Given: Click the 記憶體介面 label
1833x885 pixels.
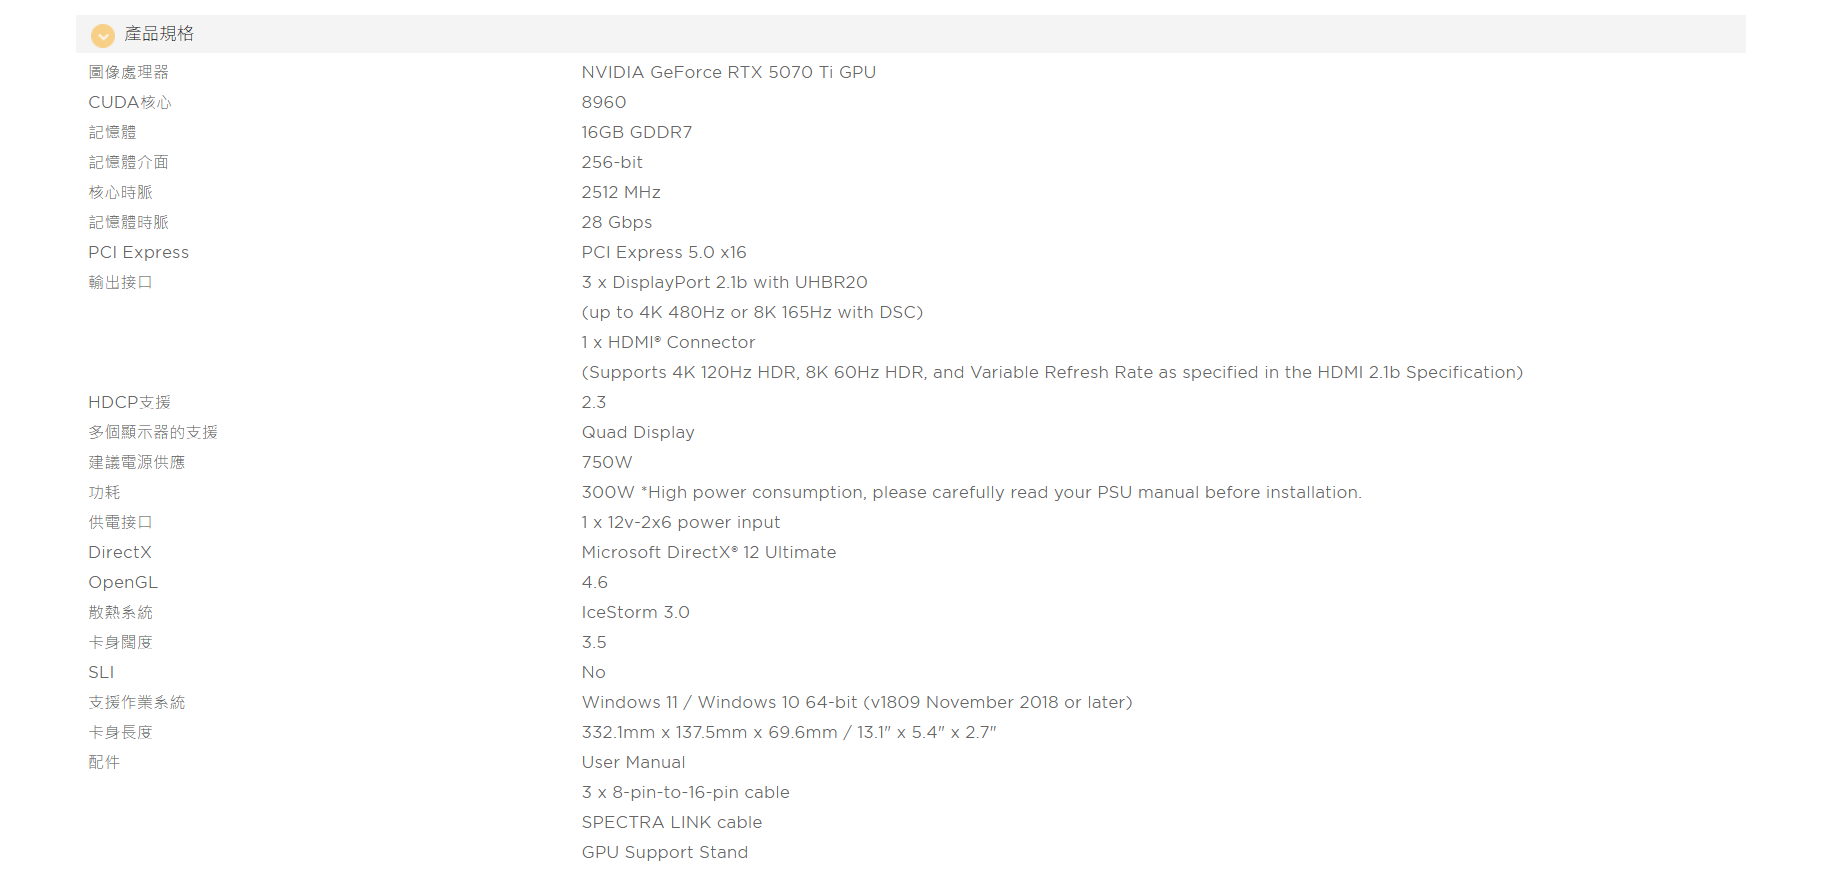Looking at the screenshot, I should pyautogui.click(x=128, y=162).
